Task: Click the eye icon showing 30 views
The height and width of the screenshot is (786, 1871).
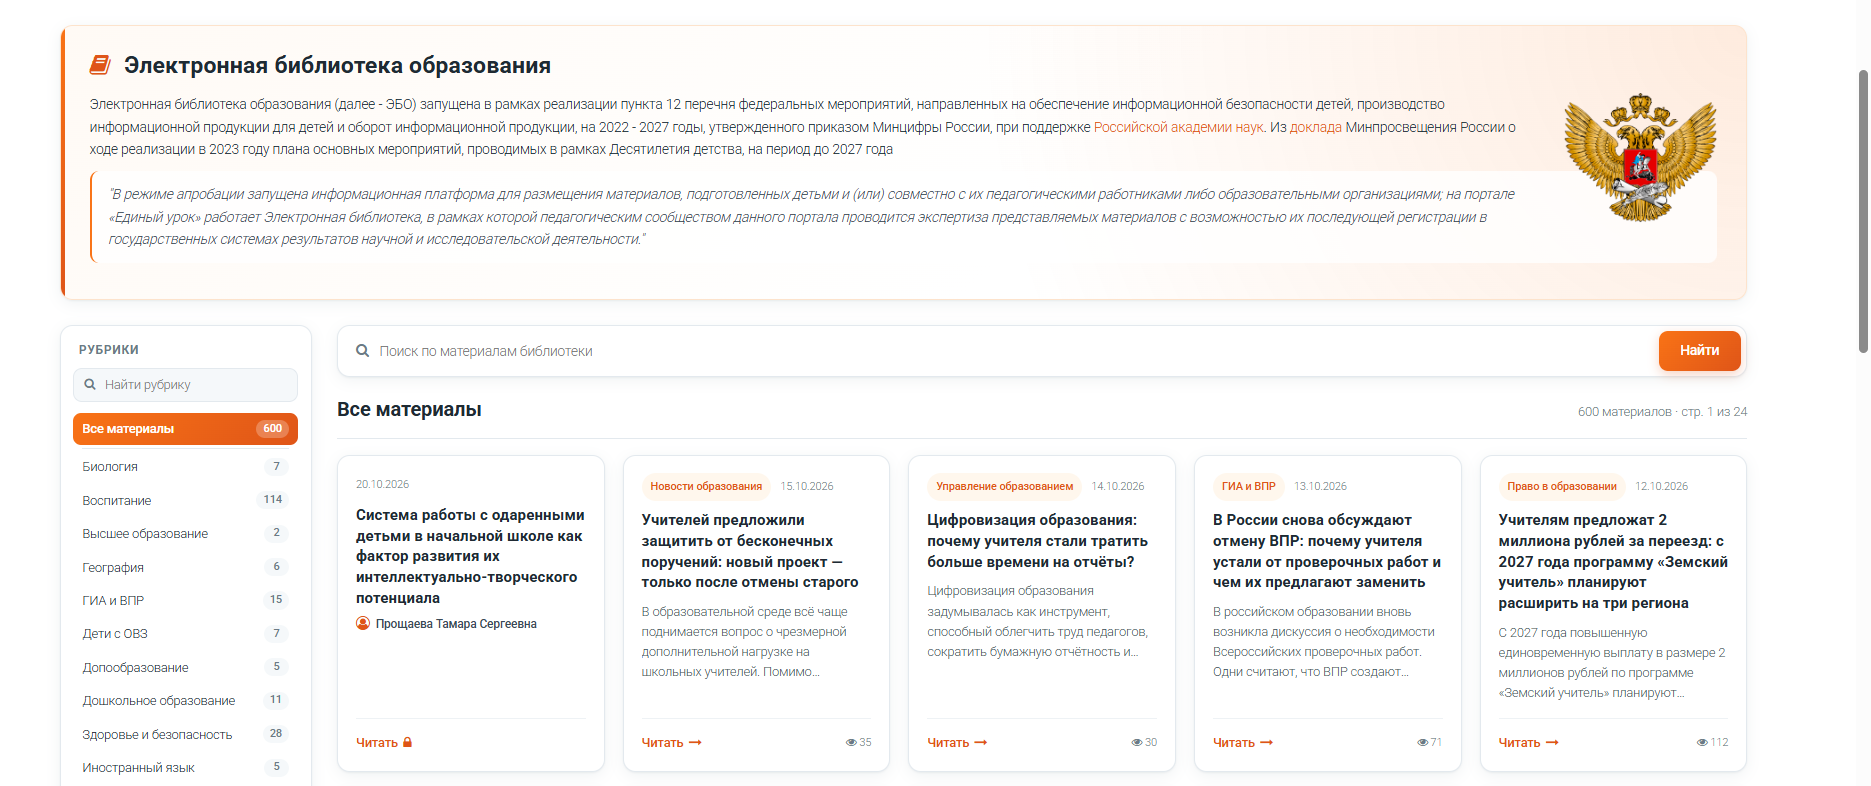Action: point(1137,743)
